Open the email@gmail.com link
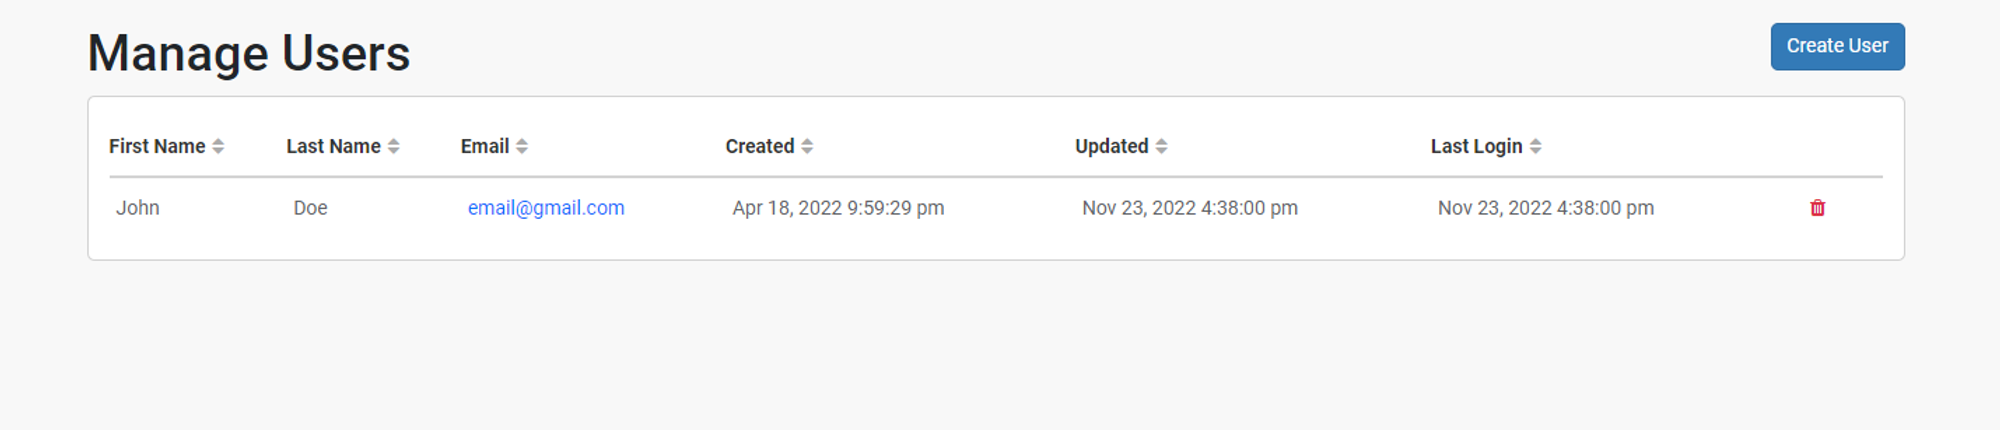Screen dimensions: 2000x430 546,208
